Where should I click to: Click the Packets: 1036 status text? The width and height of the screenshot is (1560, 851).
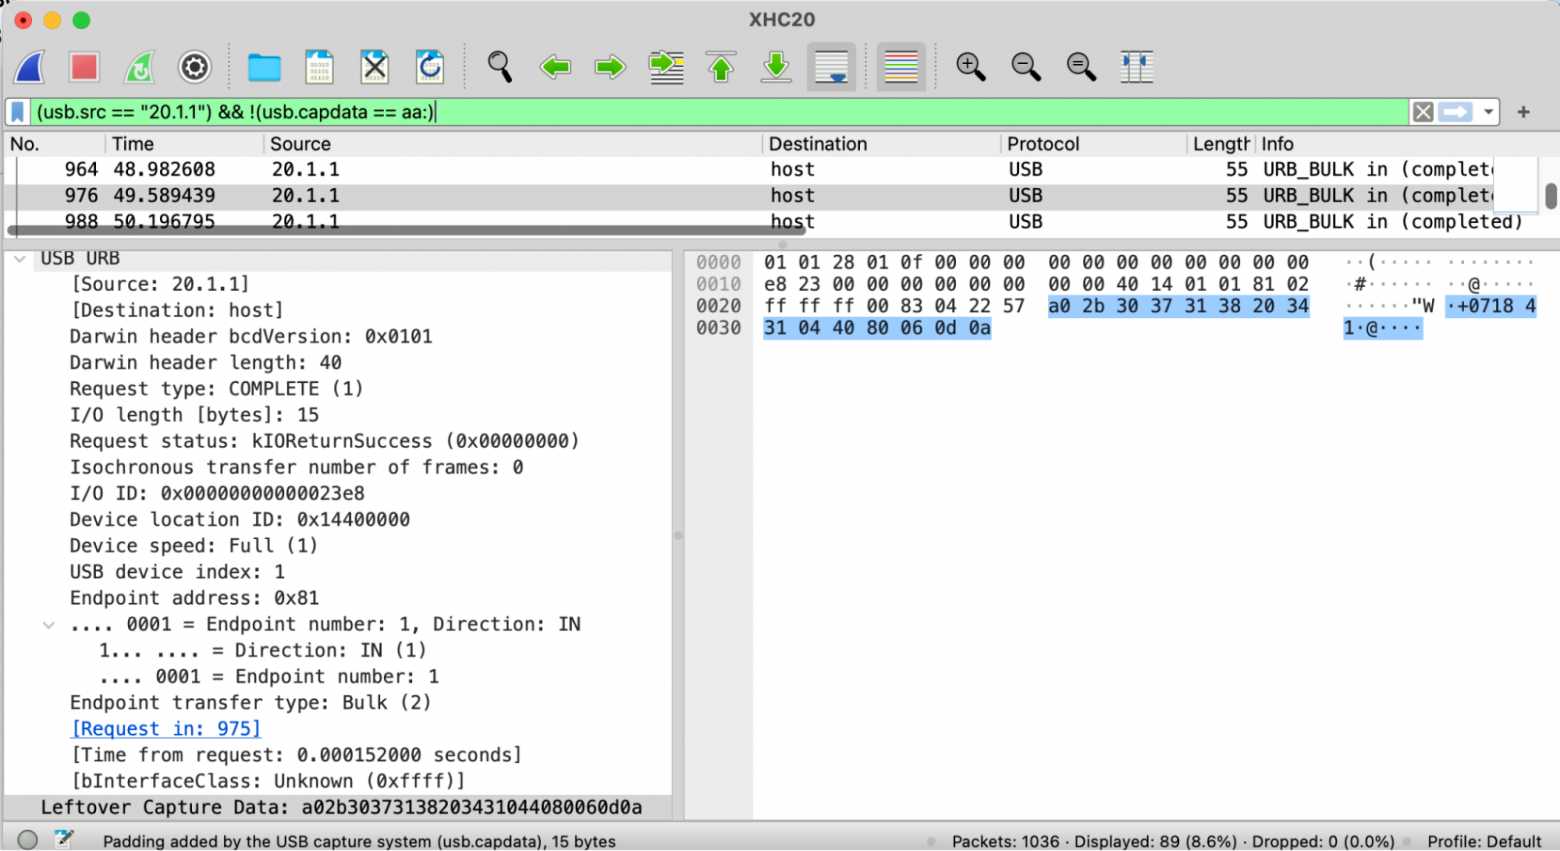point(1005,841)
